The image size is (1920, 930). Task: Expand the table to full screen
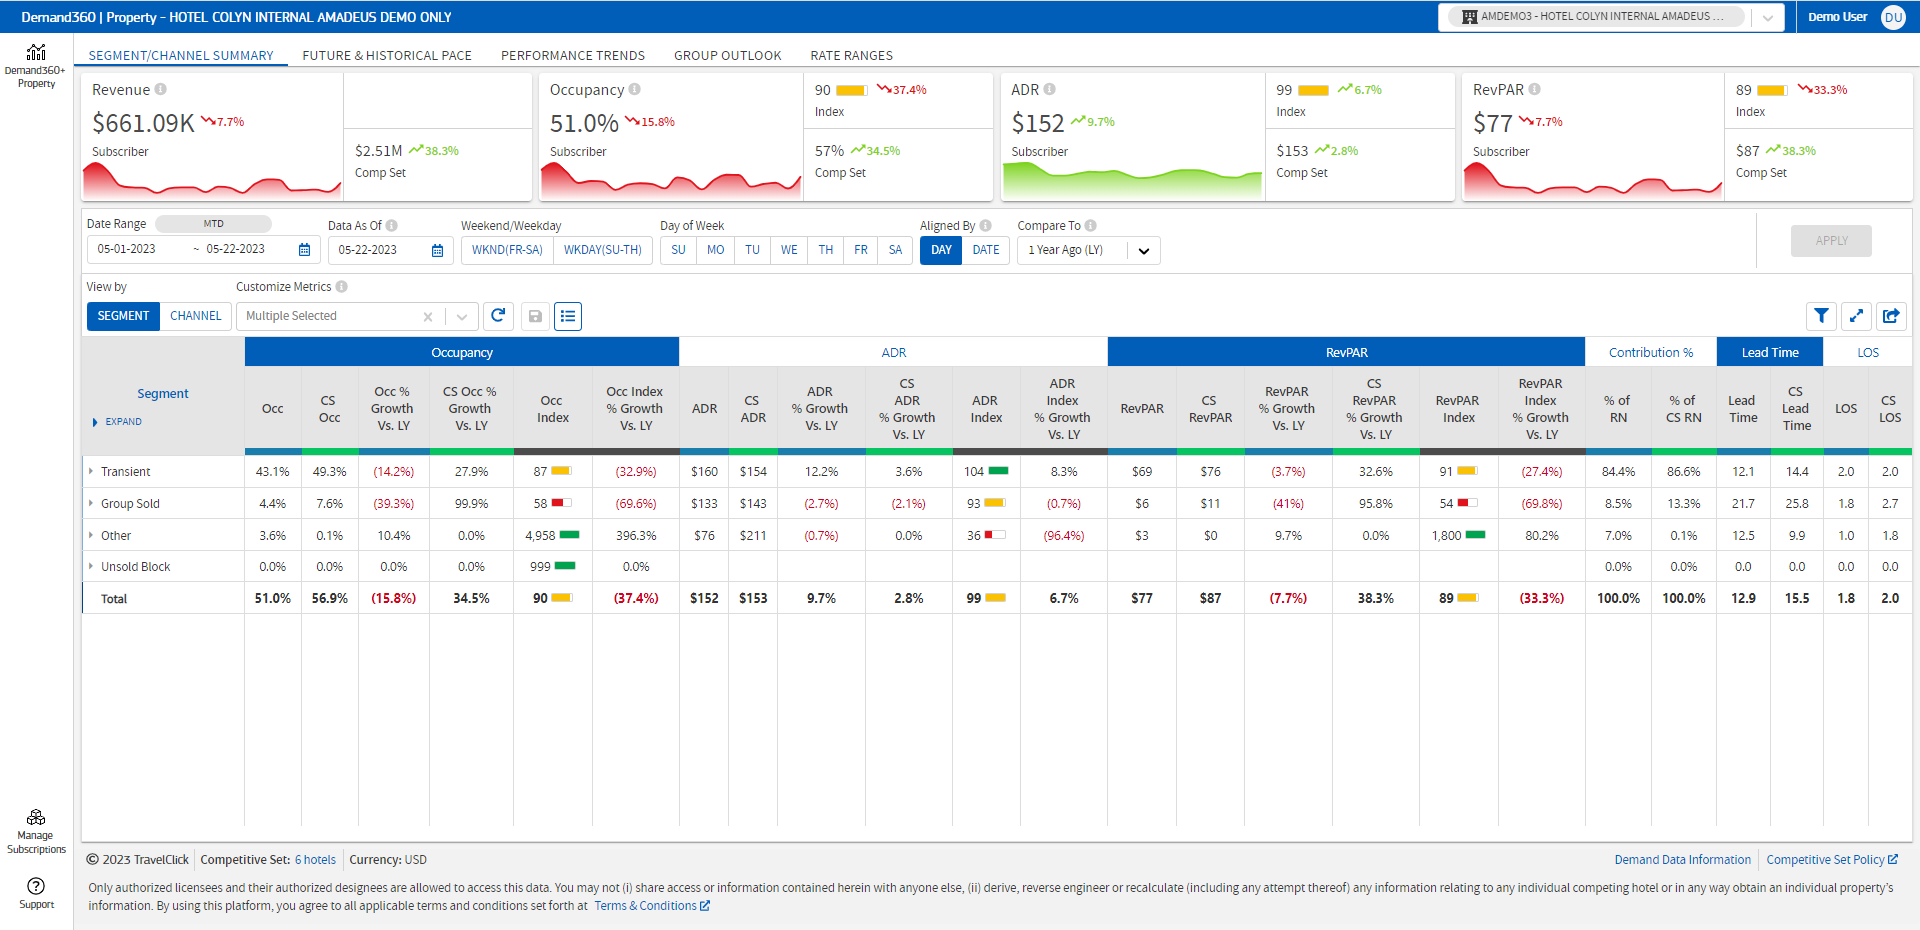(x=1856, y=316)
